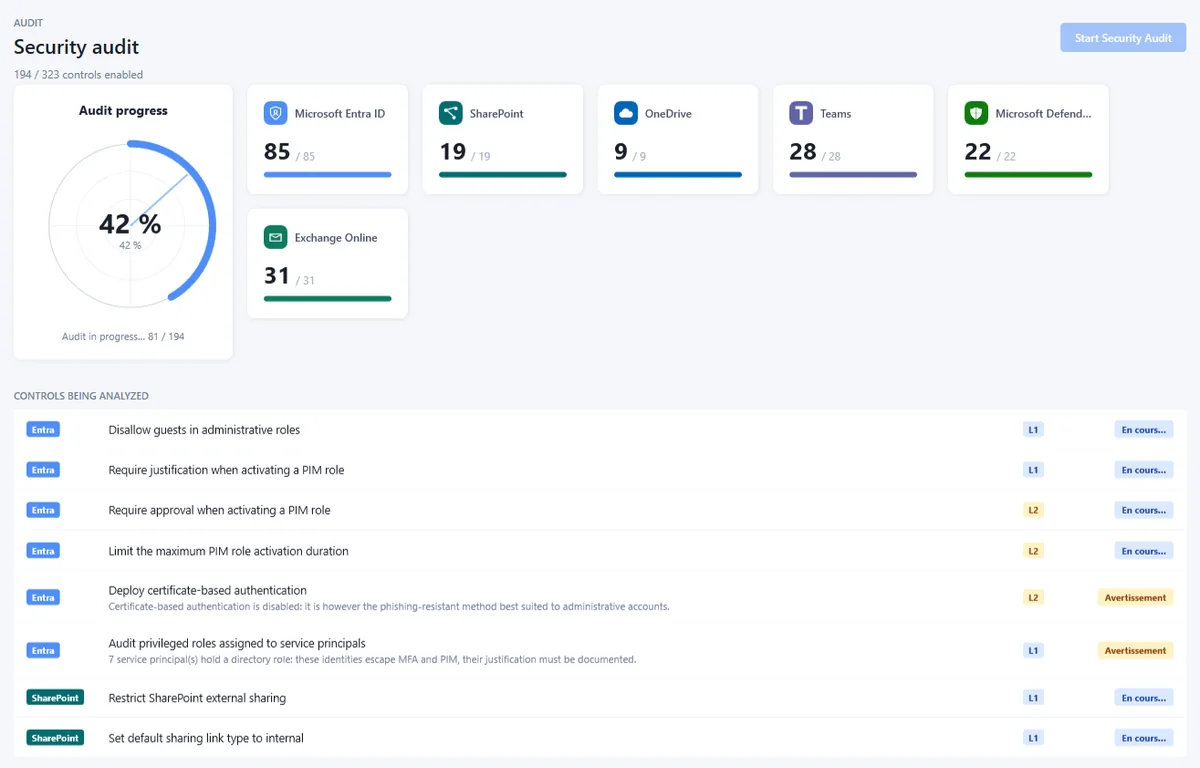Click the 'Security audit' page title

point(76,47)
